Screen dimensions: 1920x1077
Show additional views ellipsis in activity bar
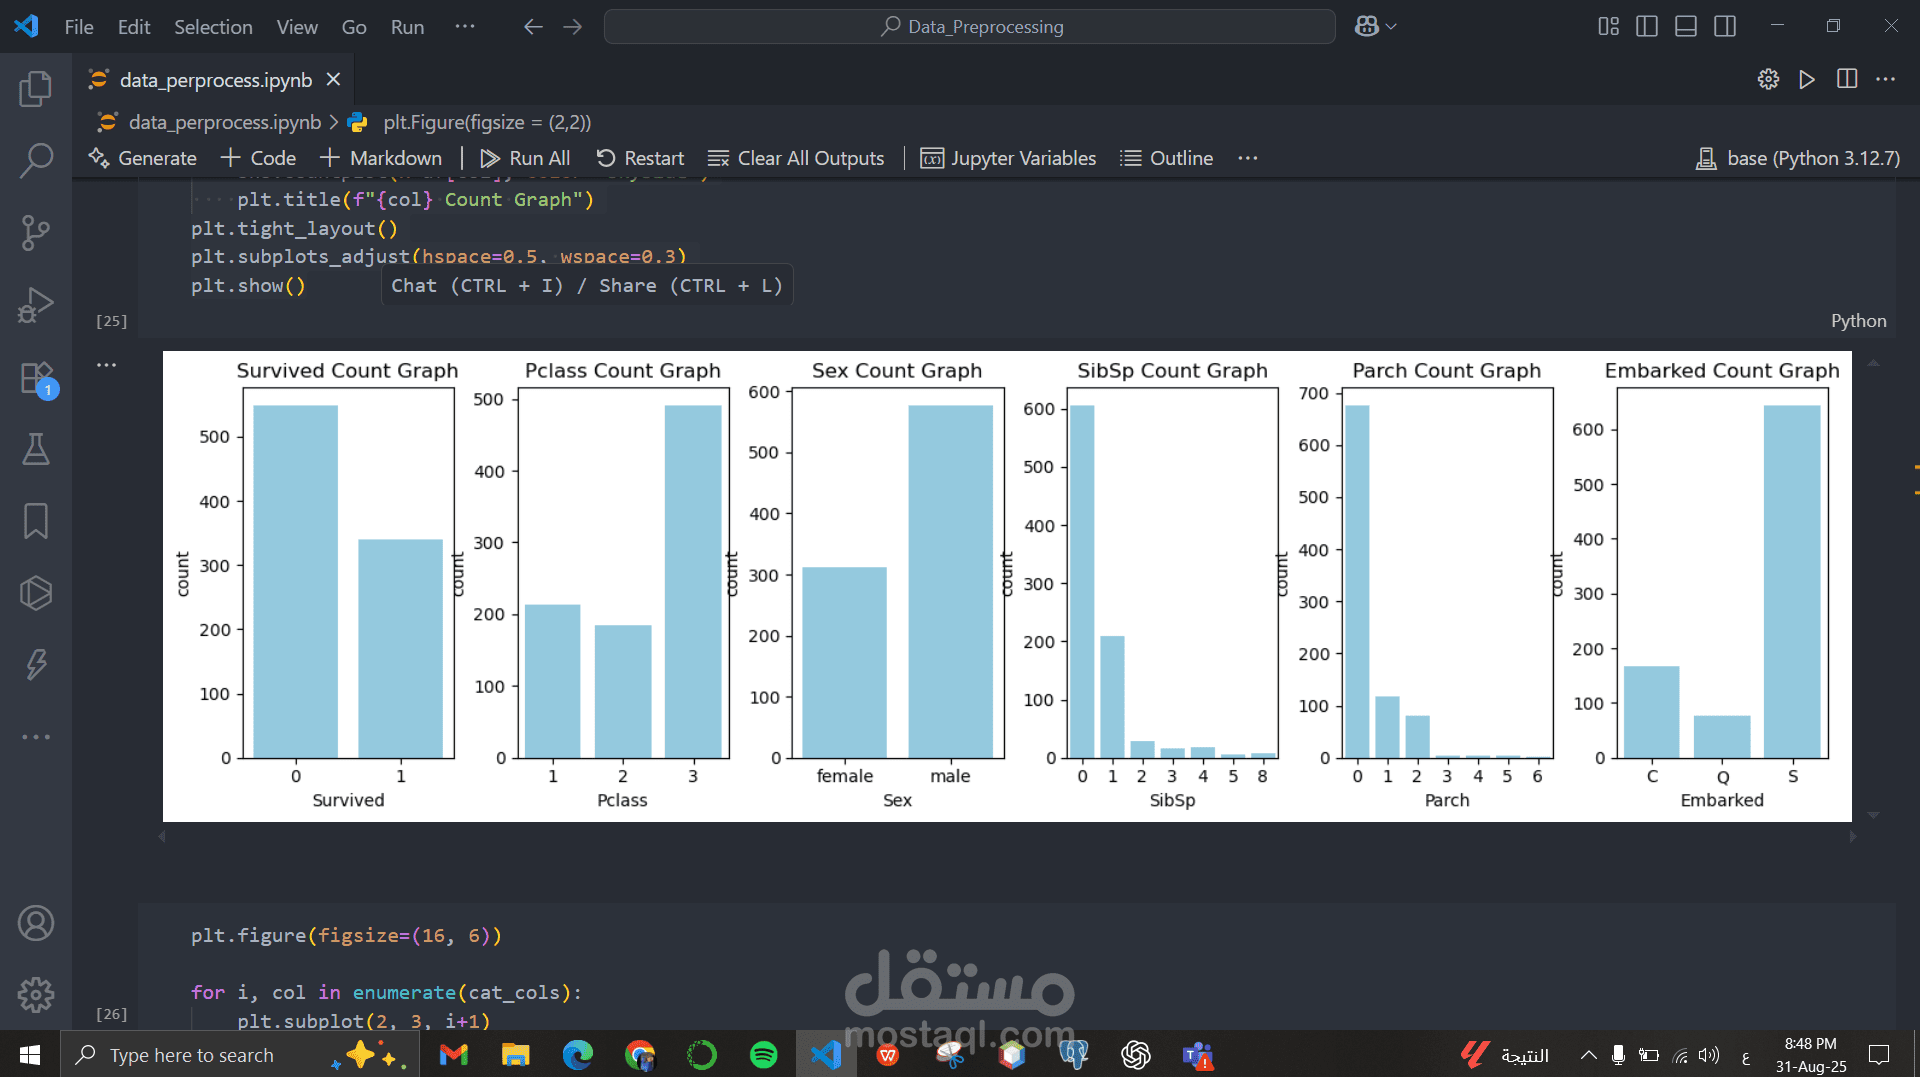click(36, 737)
